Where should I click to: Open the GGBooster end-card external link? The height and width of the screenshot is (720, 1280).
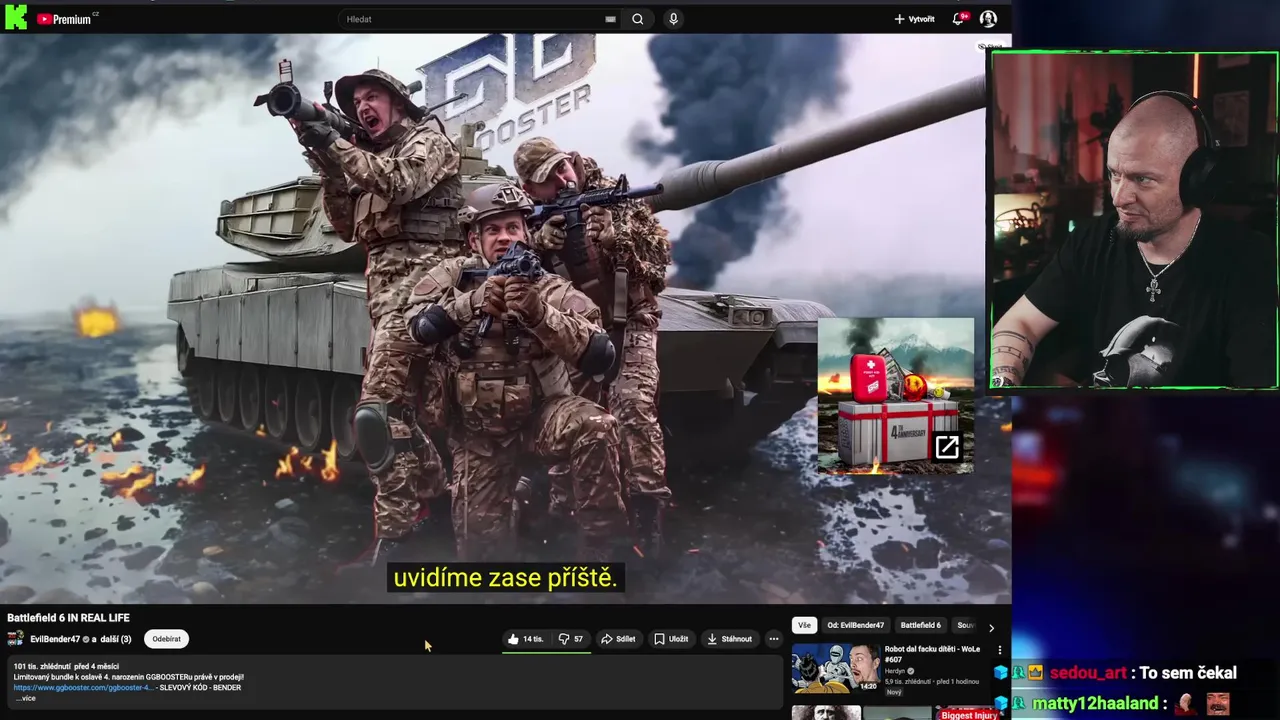(x=946, y=447)
